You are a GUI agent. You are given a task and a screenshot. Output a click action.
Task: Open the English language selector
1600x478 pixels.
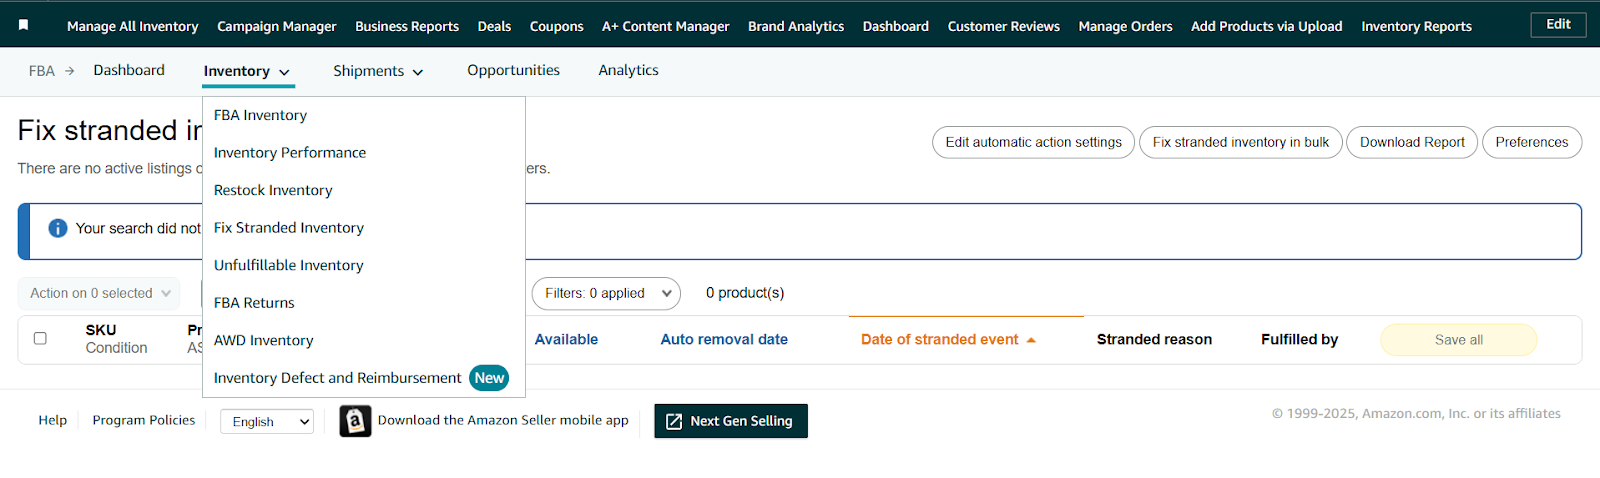pos(267,422)
